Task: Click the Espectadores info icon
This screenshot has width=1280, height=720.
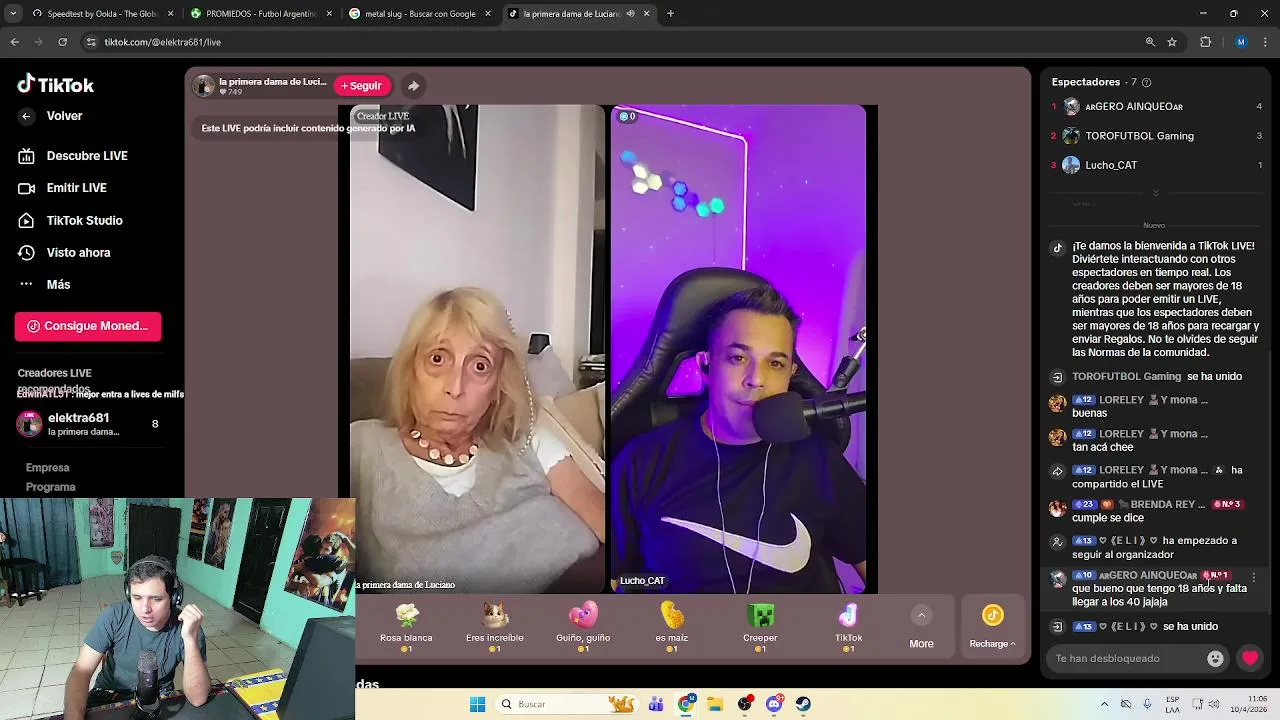Action: [x=1146, y=82]
